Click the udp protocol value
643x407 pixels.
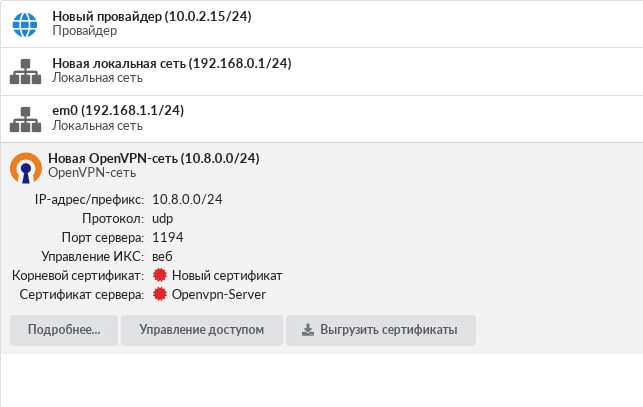click(x=162, y=219)
